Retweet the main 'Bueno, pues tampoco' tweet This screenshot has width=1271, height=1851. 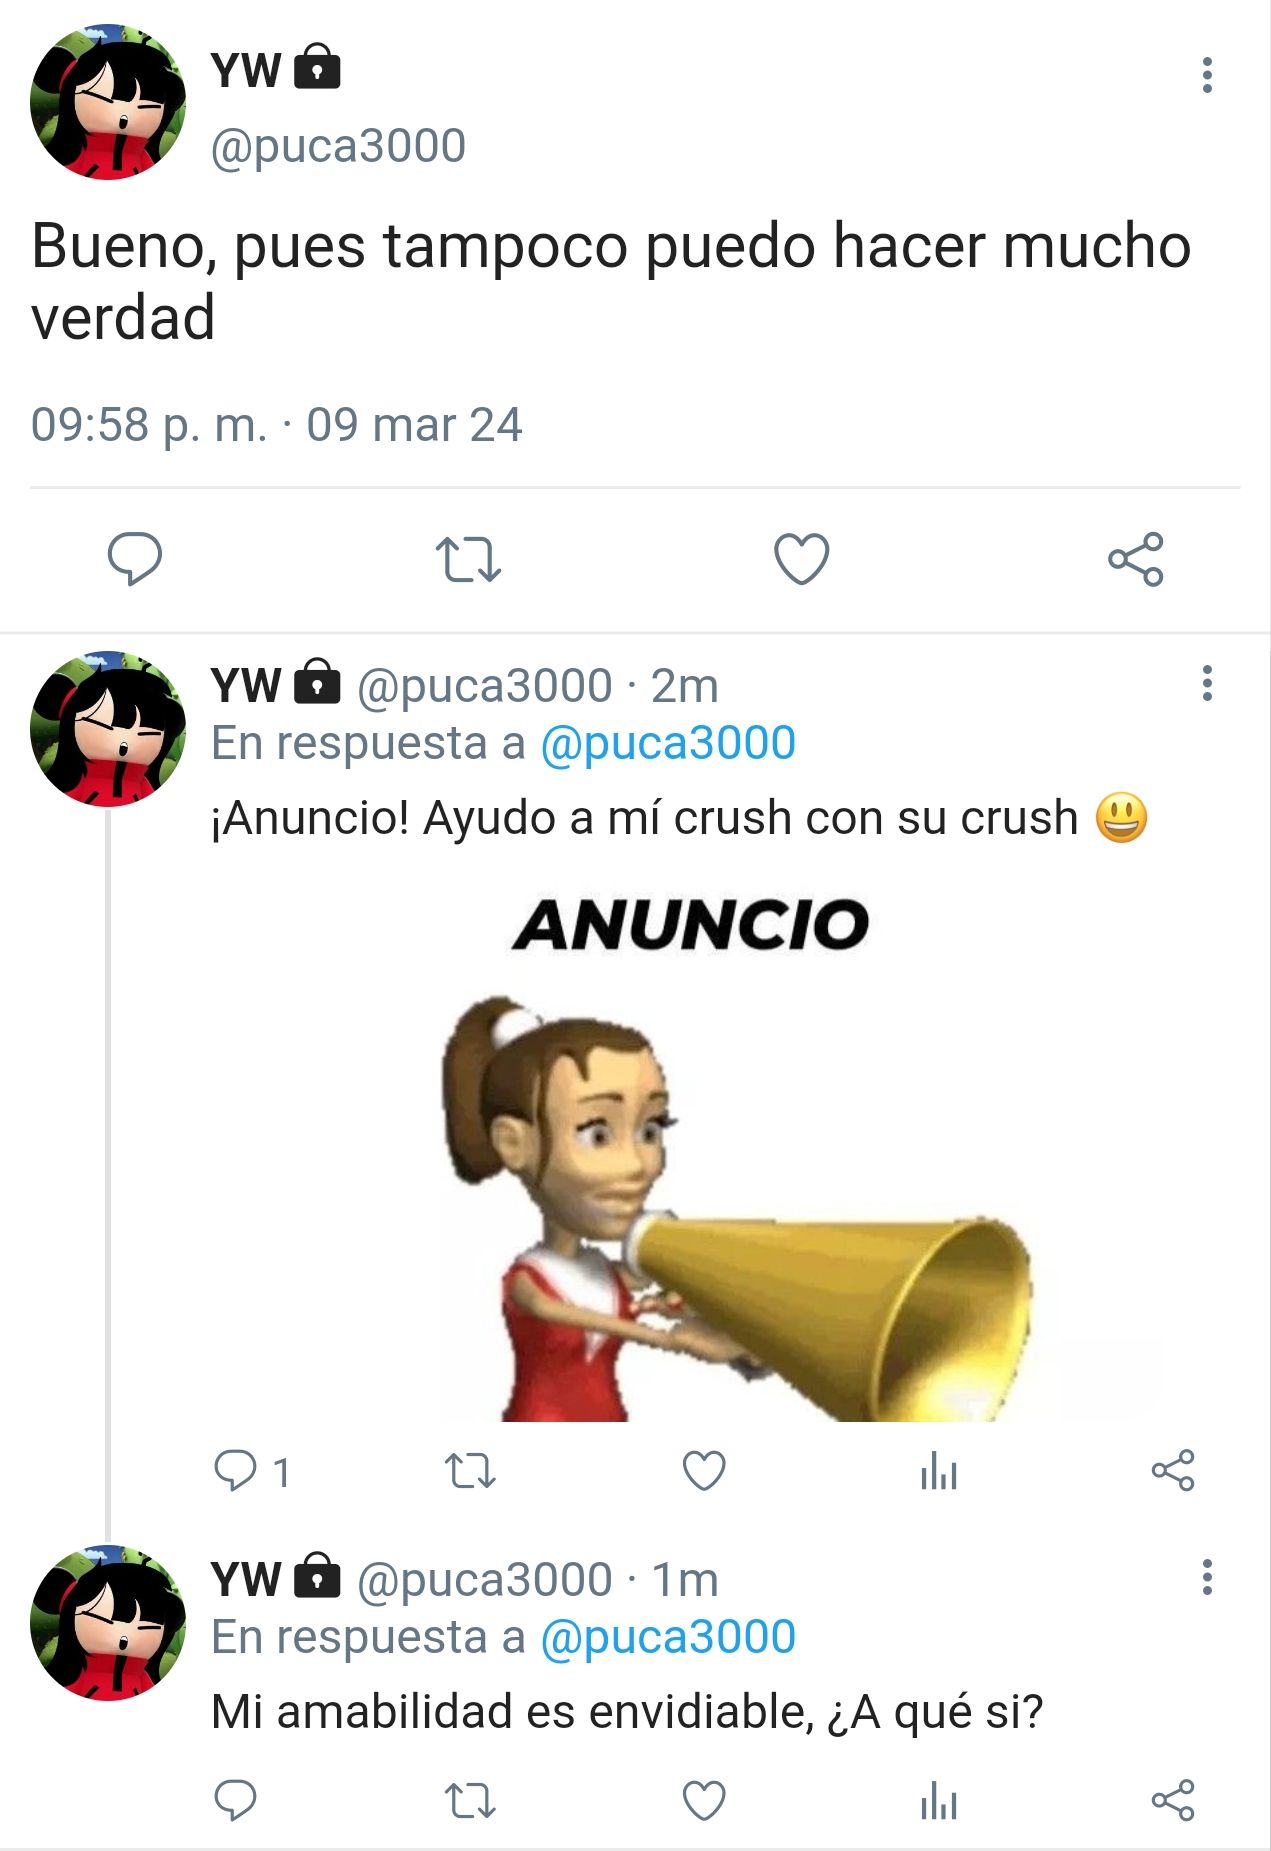point(468,559)
